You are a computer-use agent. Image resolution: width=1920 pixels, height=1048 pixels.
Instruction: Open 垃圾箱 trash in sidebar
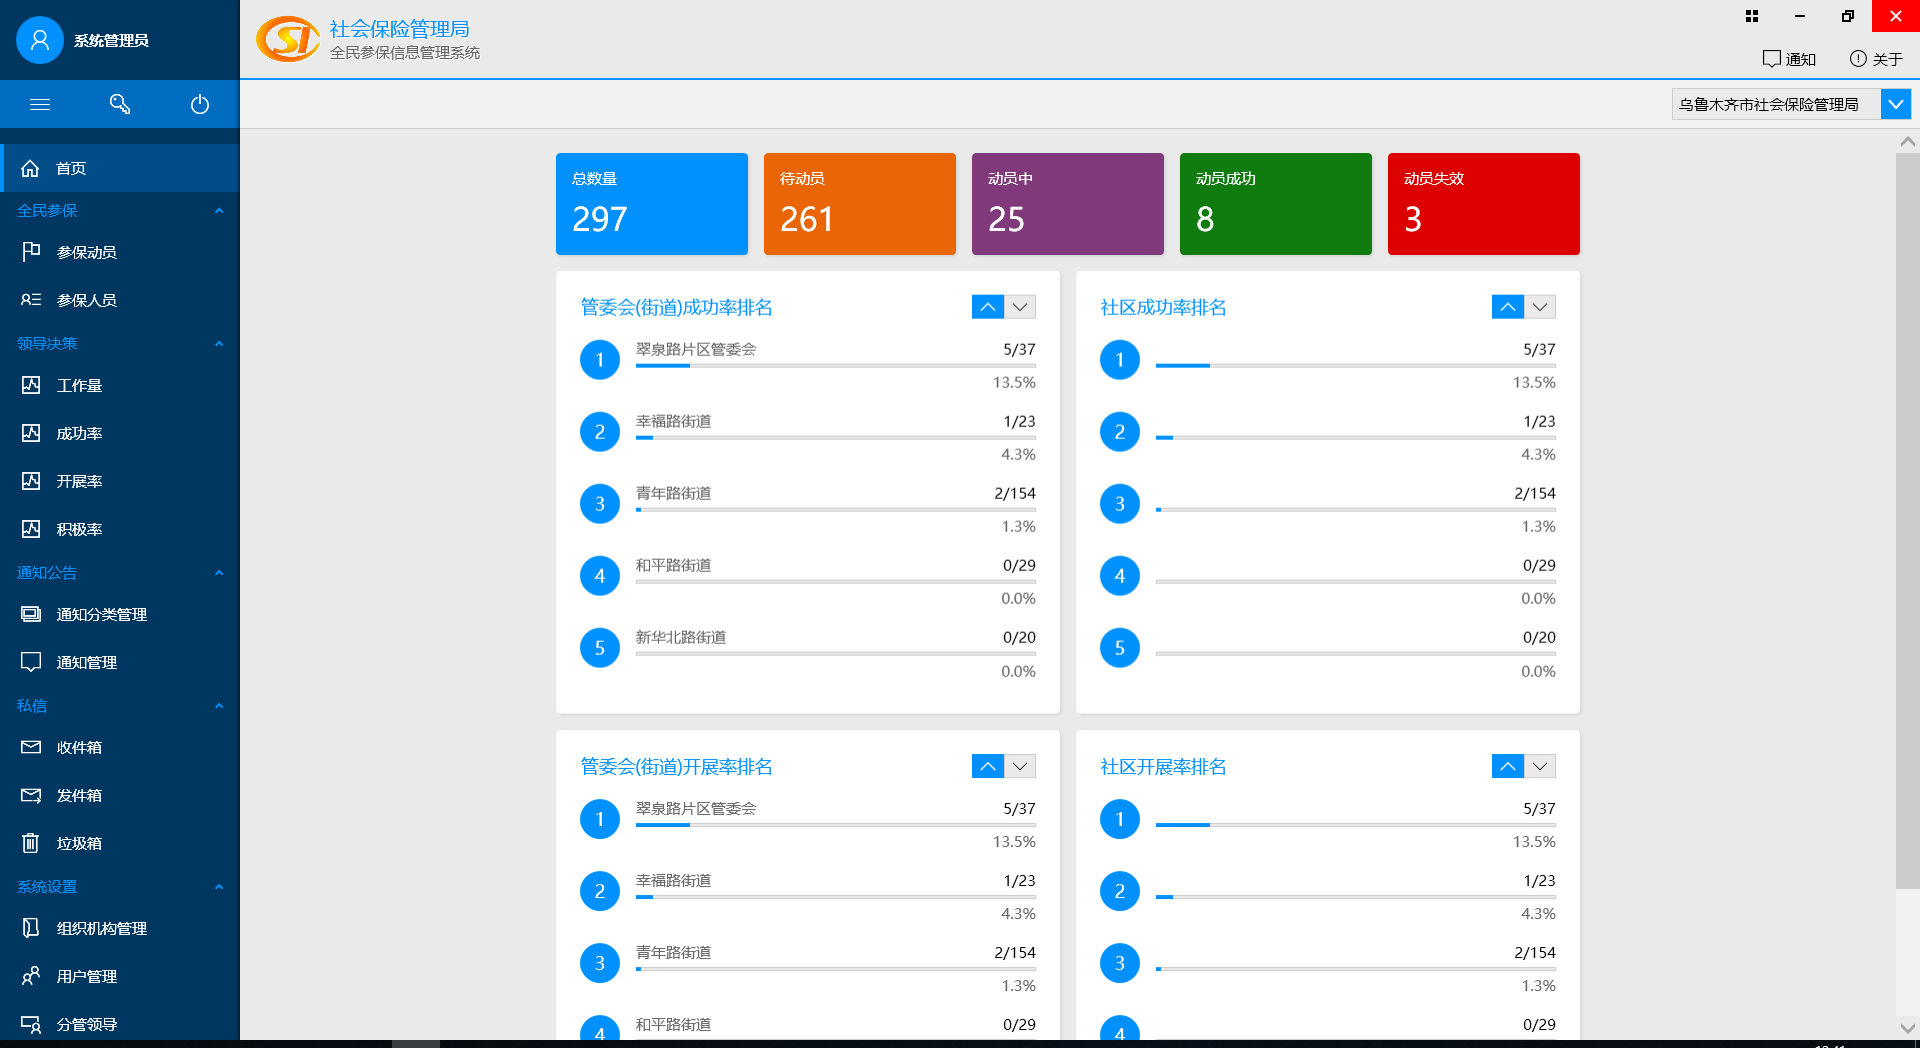point(79,843)
